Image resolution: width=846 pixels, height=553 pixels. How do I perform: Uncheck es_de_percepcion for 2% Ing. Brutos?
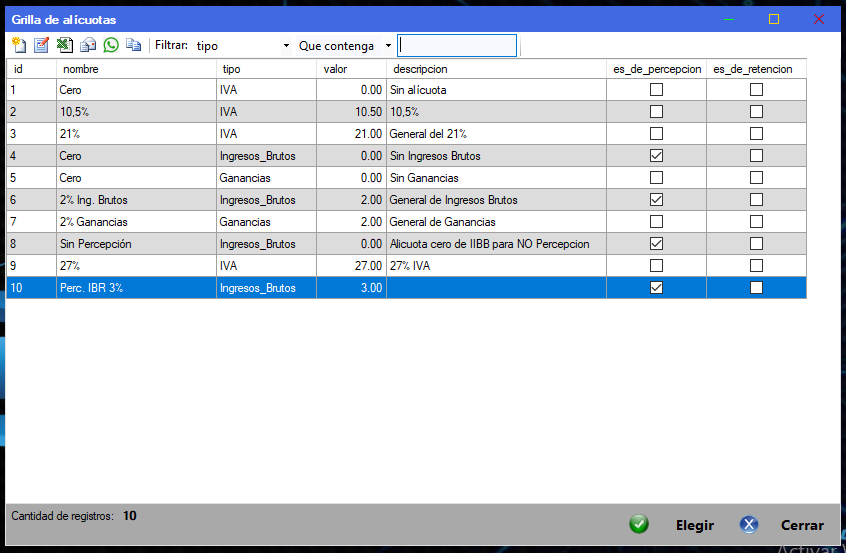click(x=656, y=200)
